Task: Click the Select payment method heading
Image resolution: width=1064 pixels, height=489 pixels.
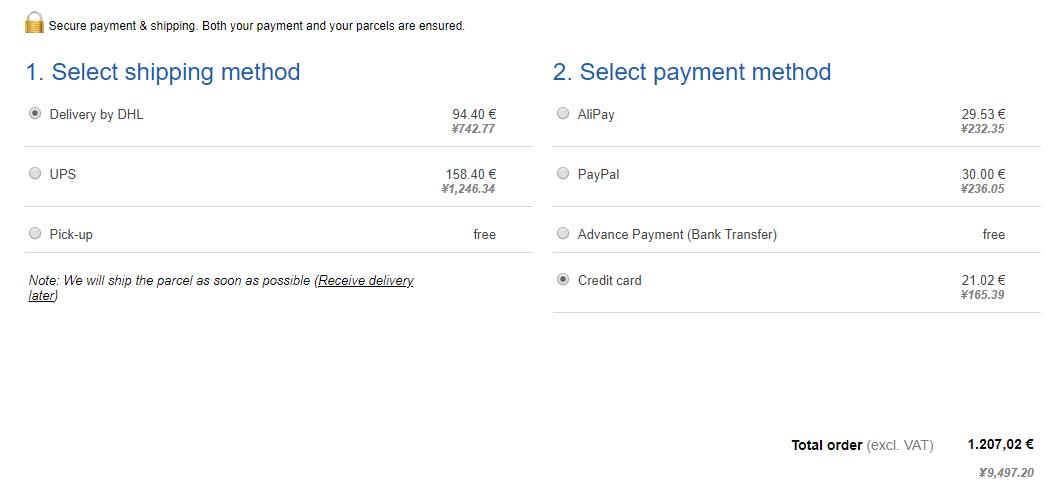Action: 692,72
